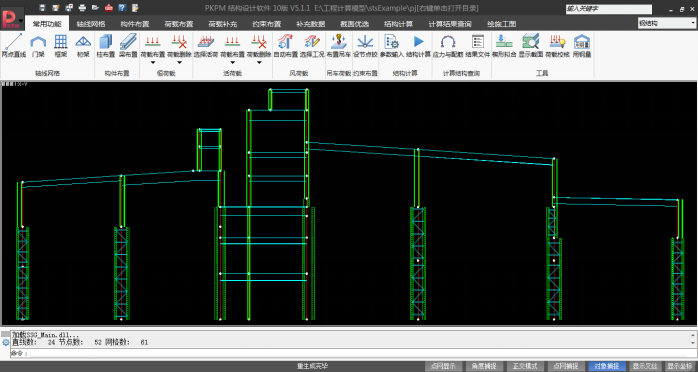Click the 参数输入 button

tap(392, 46)
